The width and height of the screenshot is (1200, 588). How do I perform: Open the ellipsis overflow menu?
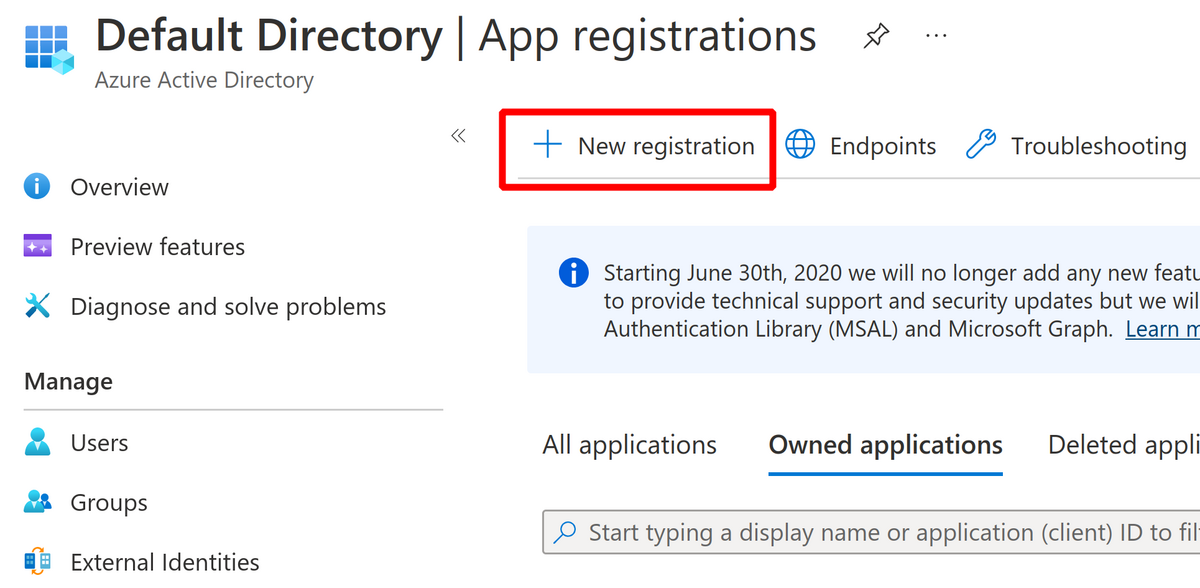point(936,35)
